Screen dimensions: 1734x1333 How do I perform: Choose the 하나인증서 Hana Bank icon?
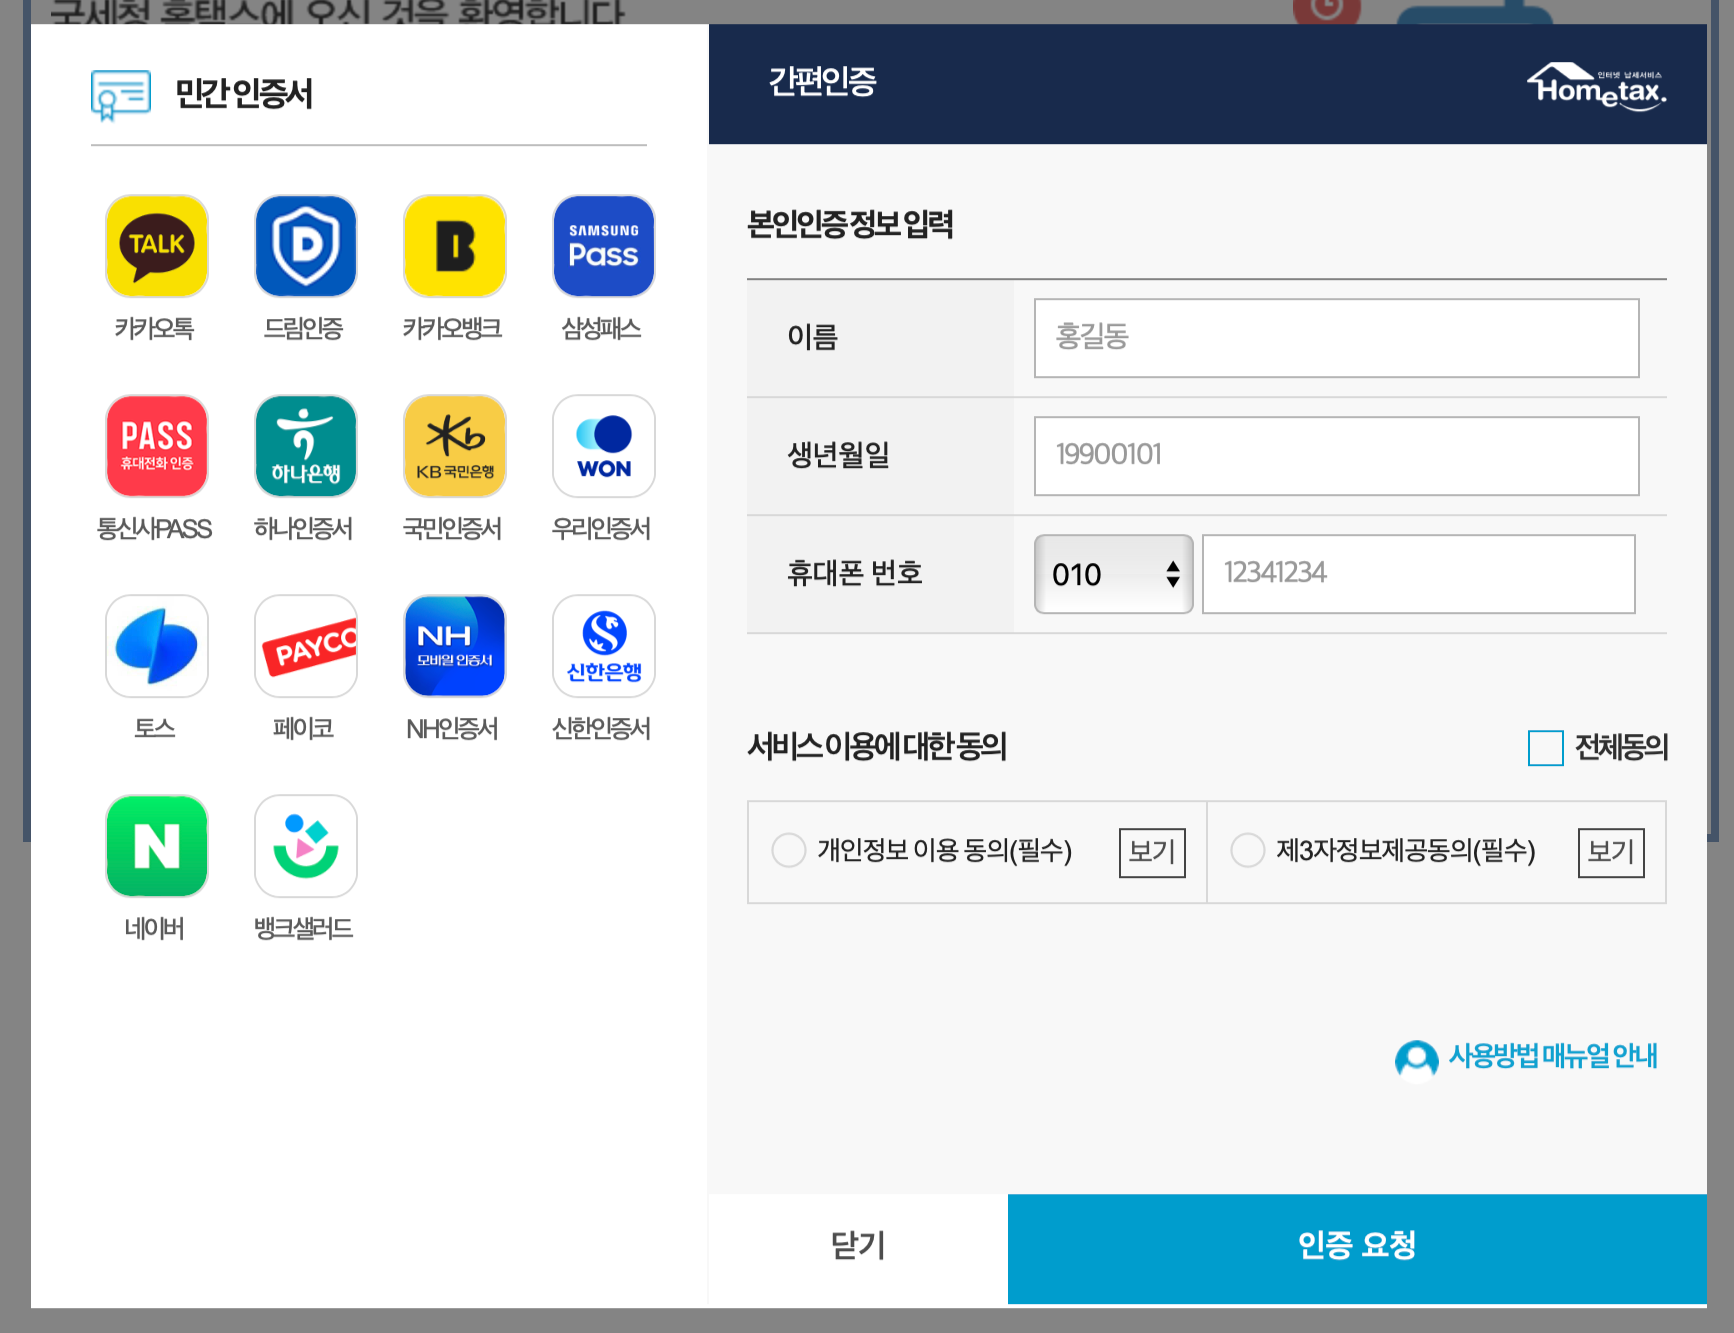(x=306, y=446)
